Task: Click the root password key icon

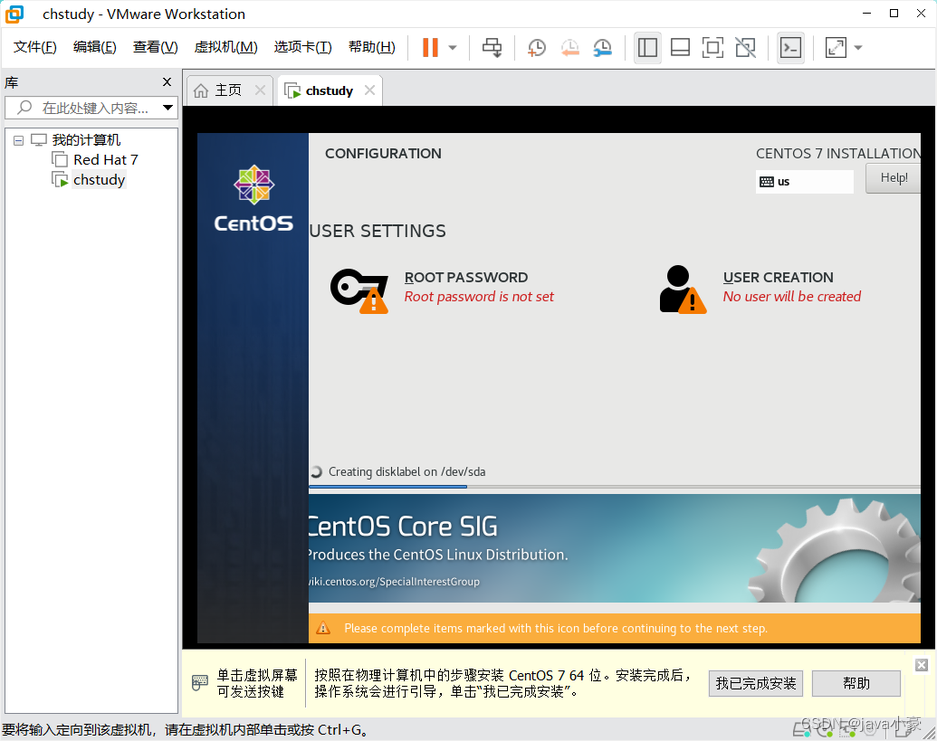Action: click(x=359, y=290)
